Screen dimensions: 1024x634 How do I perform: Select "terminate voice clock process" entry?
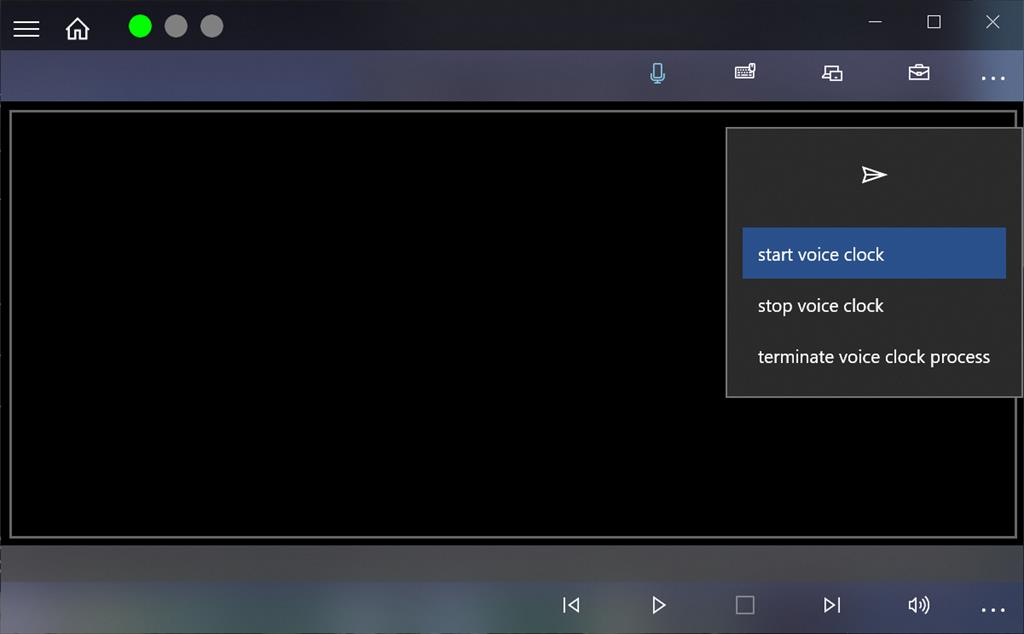tap(873, 357)
